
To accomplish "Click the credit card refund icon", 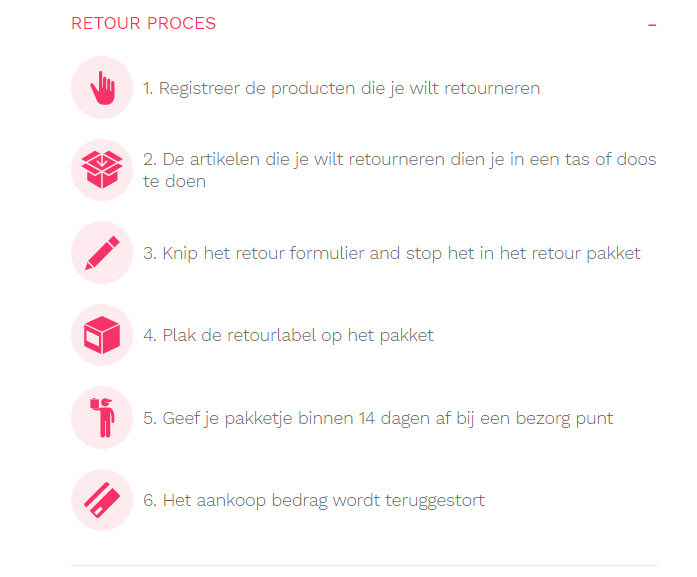I will tap(102, 499).
